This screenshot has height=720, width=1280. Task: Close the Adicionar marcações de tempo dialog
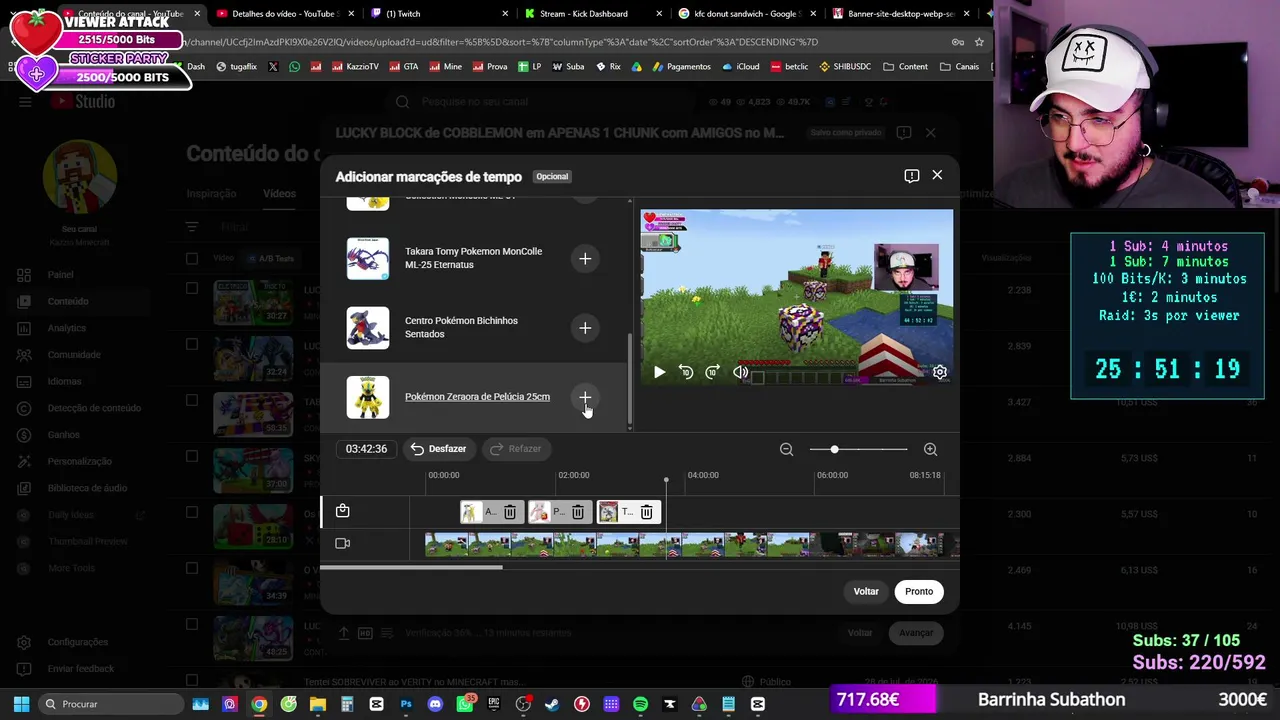point(937,175)
